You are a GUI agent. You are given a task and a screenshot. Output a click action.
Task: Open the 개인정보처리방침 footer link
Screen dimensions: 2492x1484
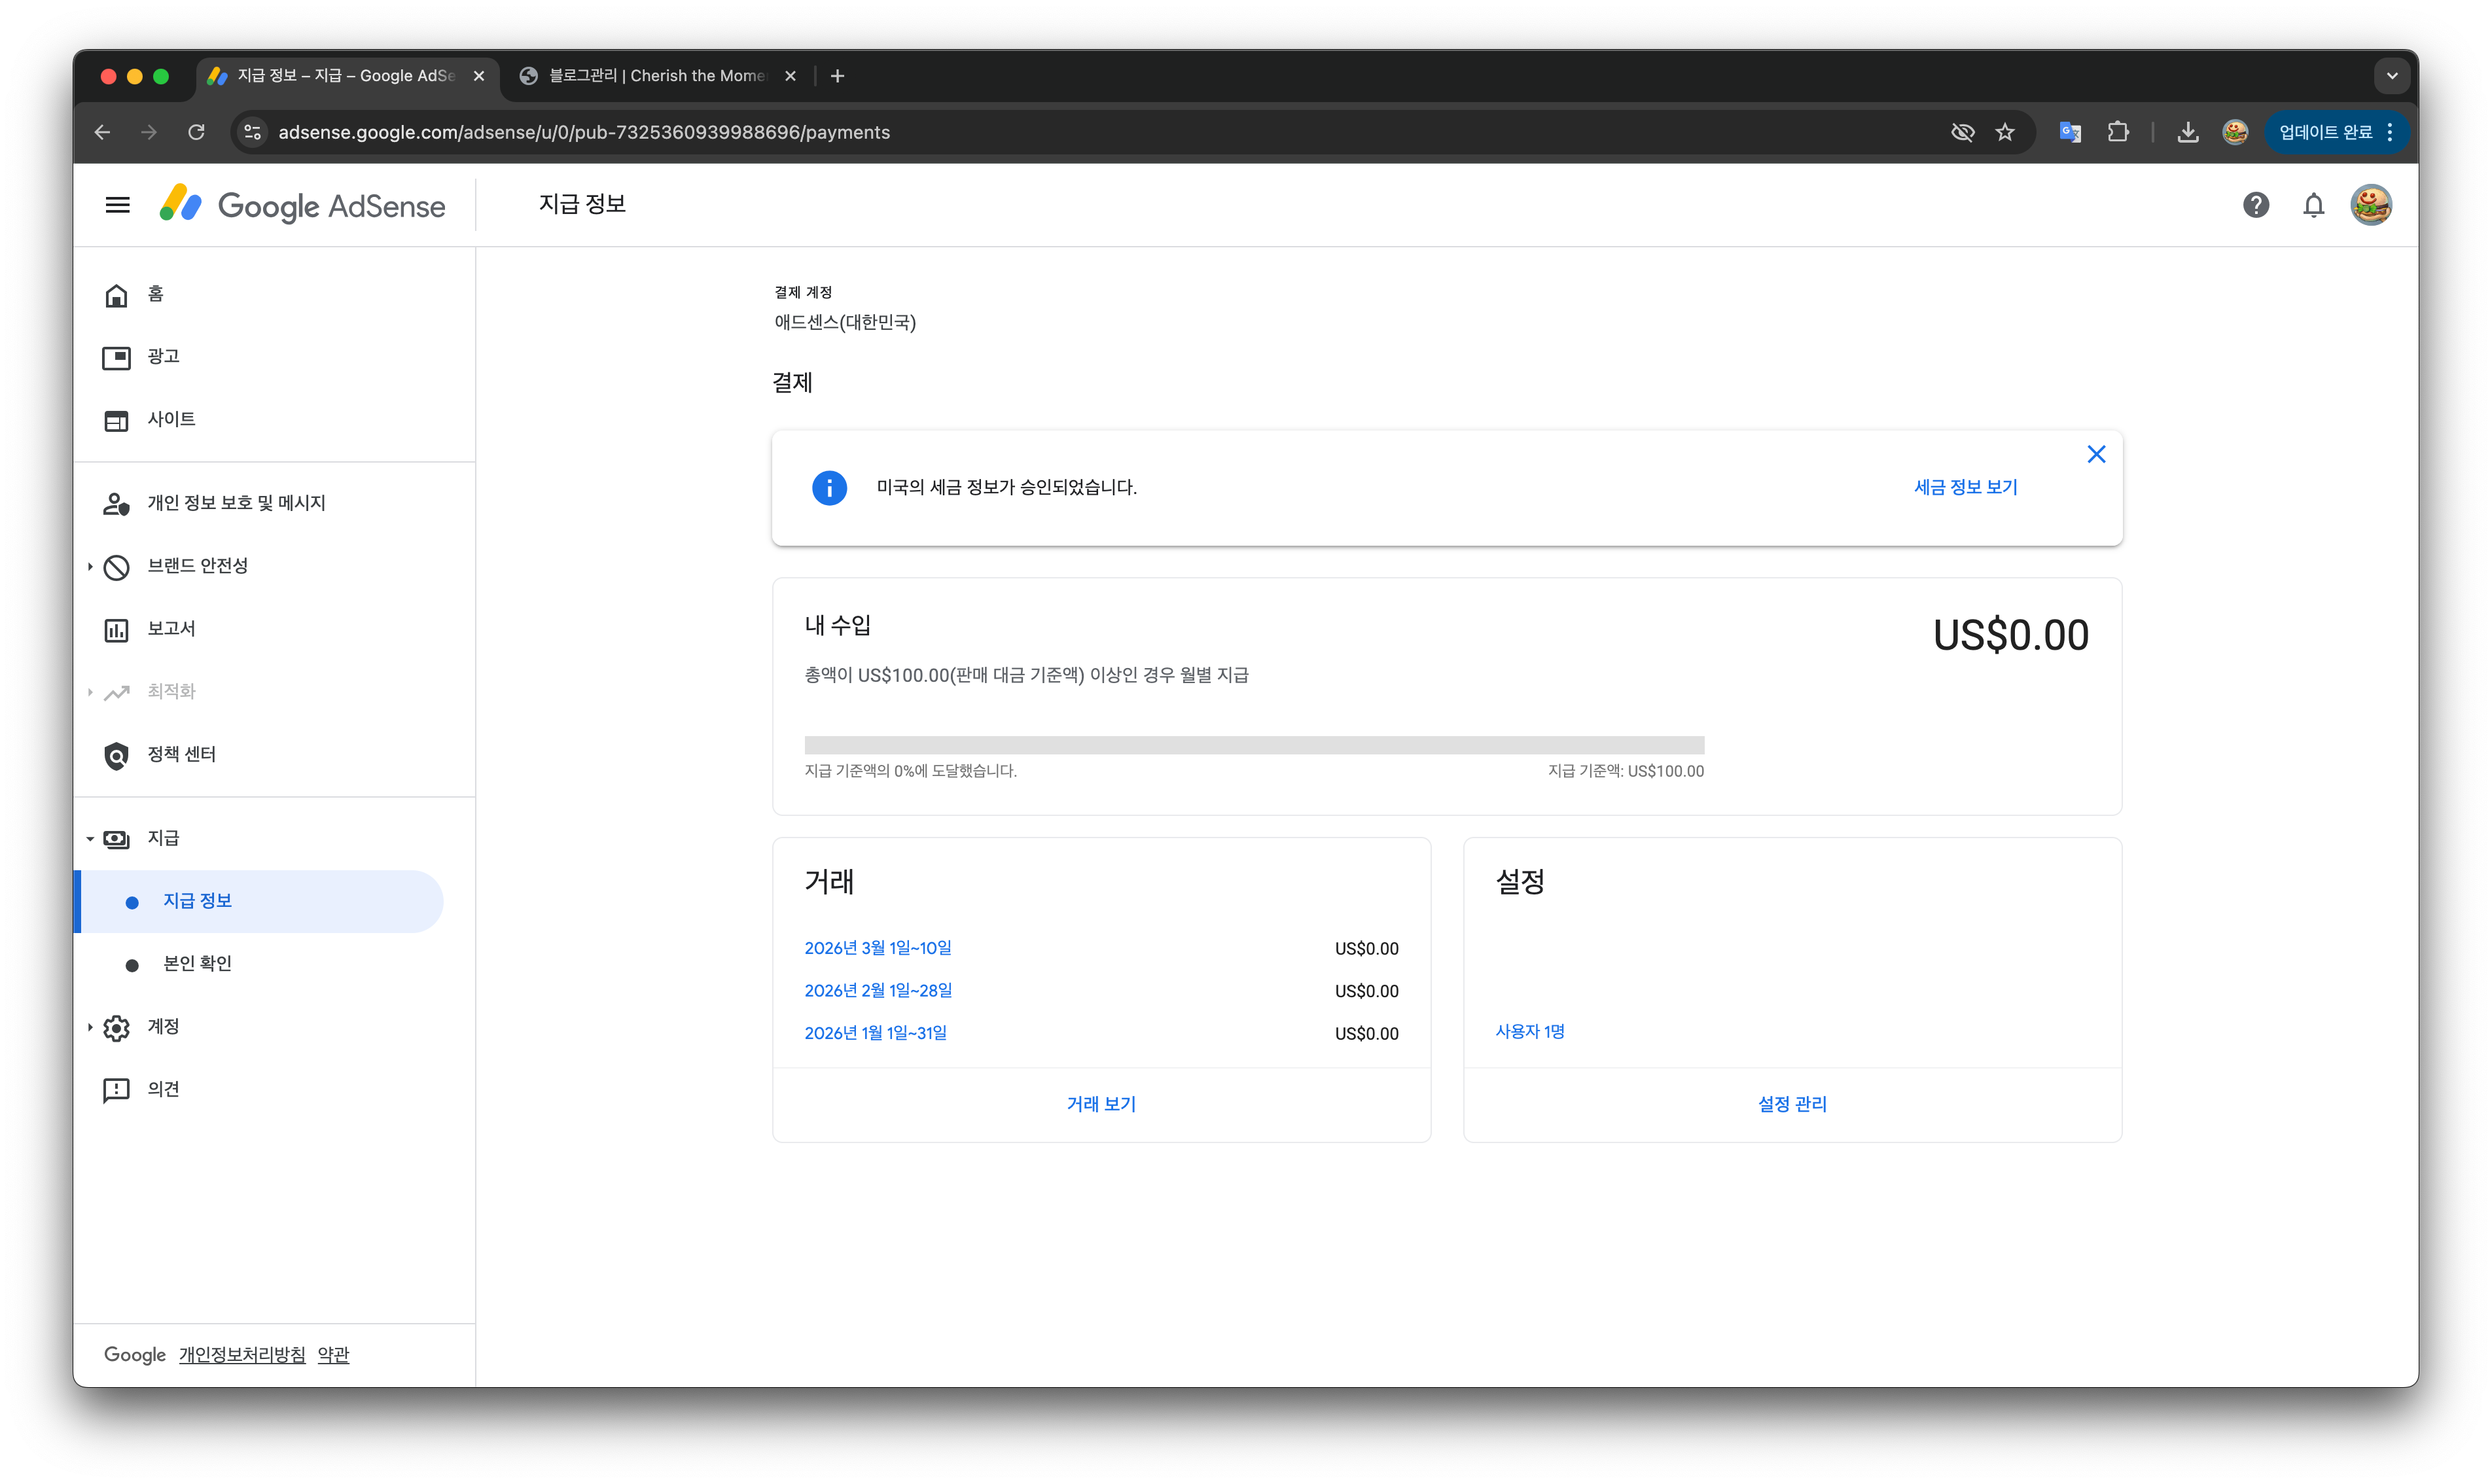pyautogui.click(x=242, y=1355)
